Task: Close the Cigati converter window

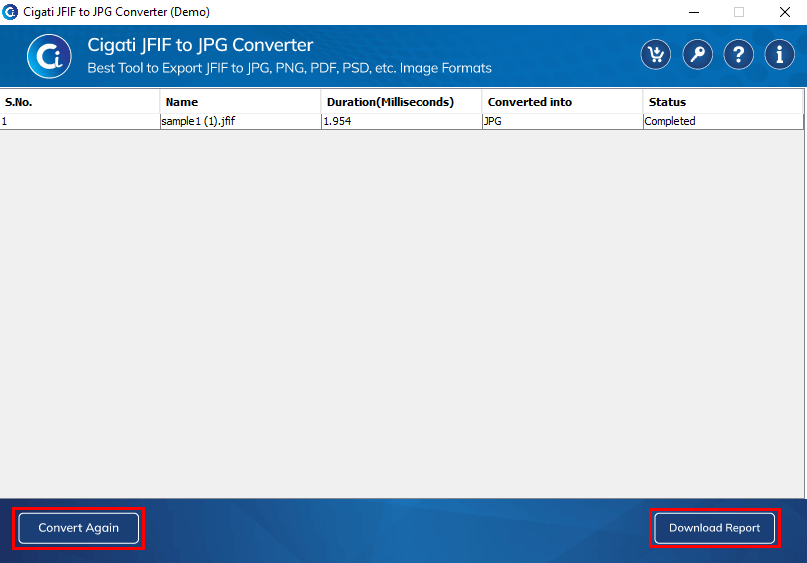Action: click(784, 12)
